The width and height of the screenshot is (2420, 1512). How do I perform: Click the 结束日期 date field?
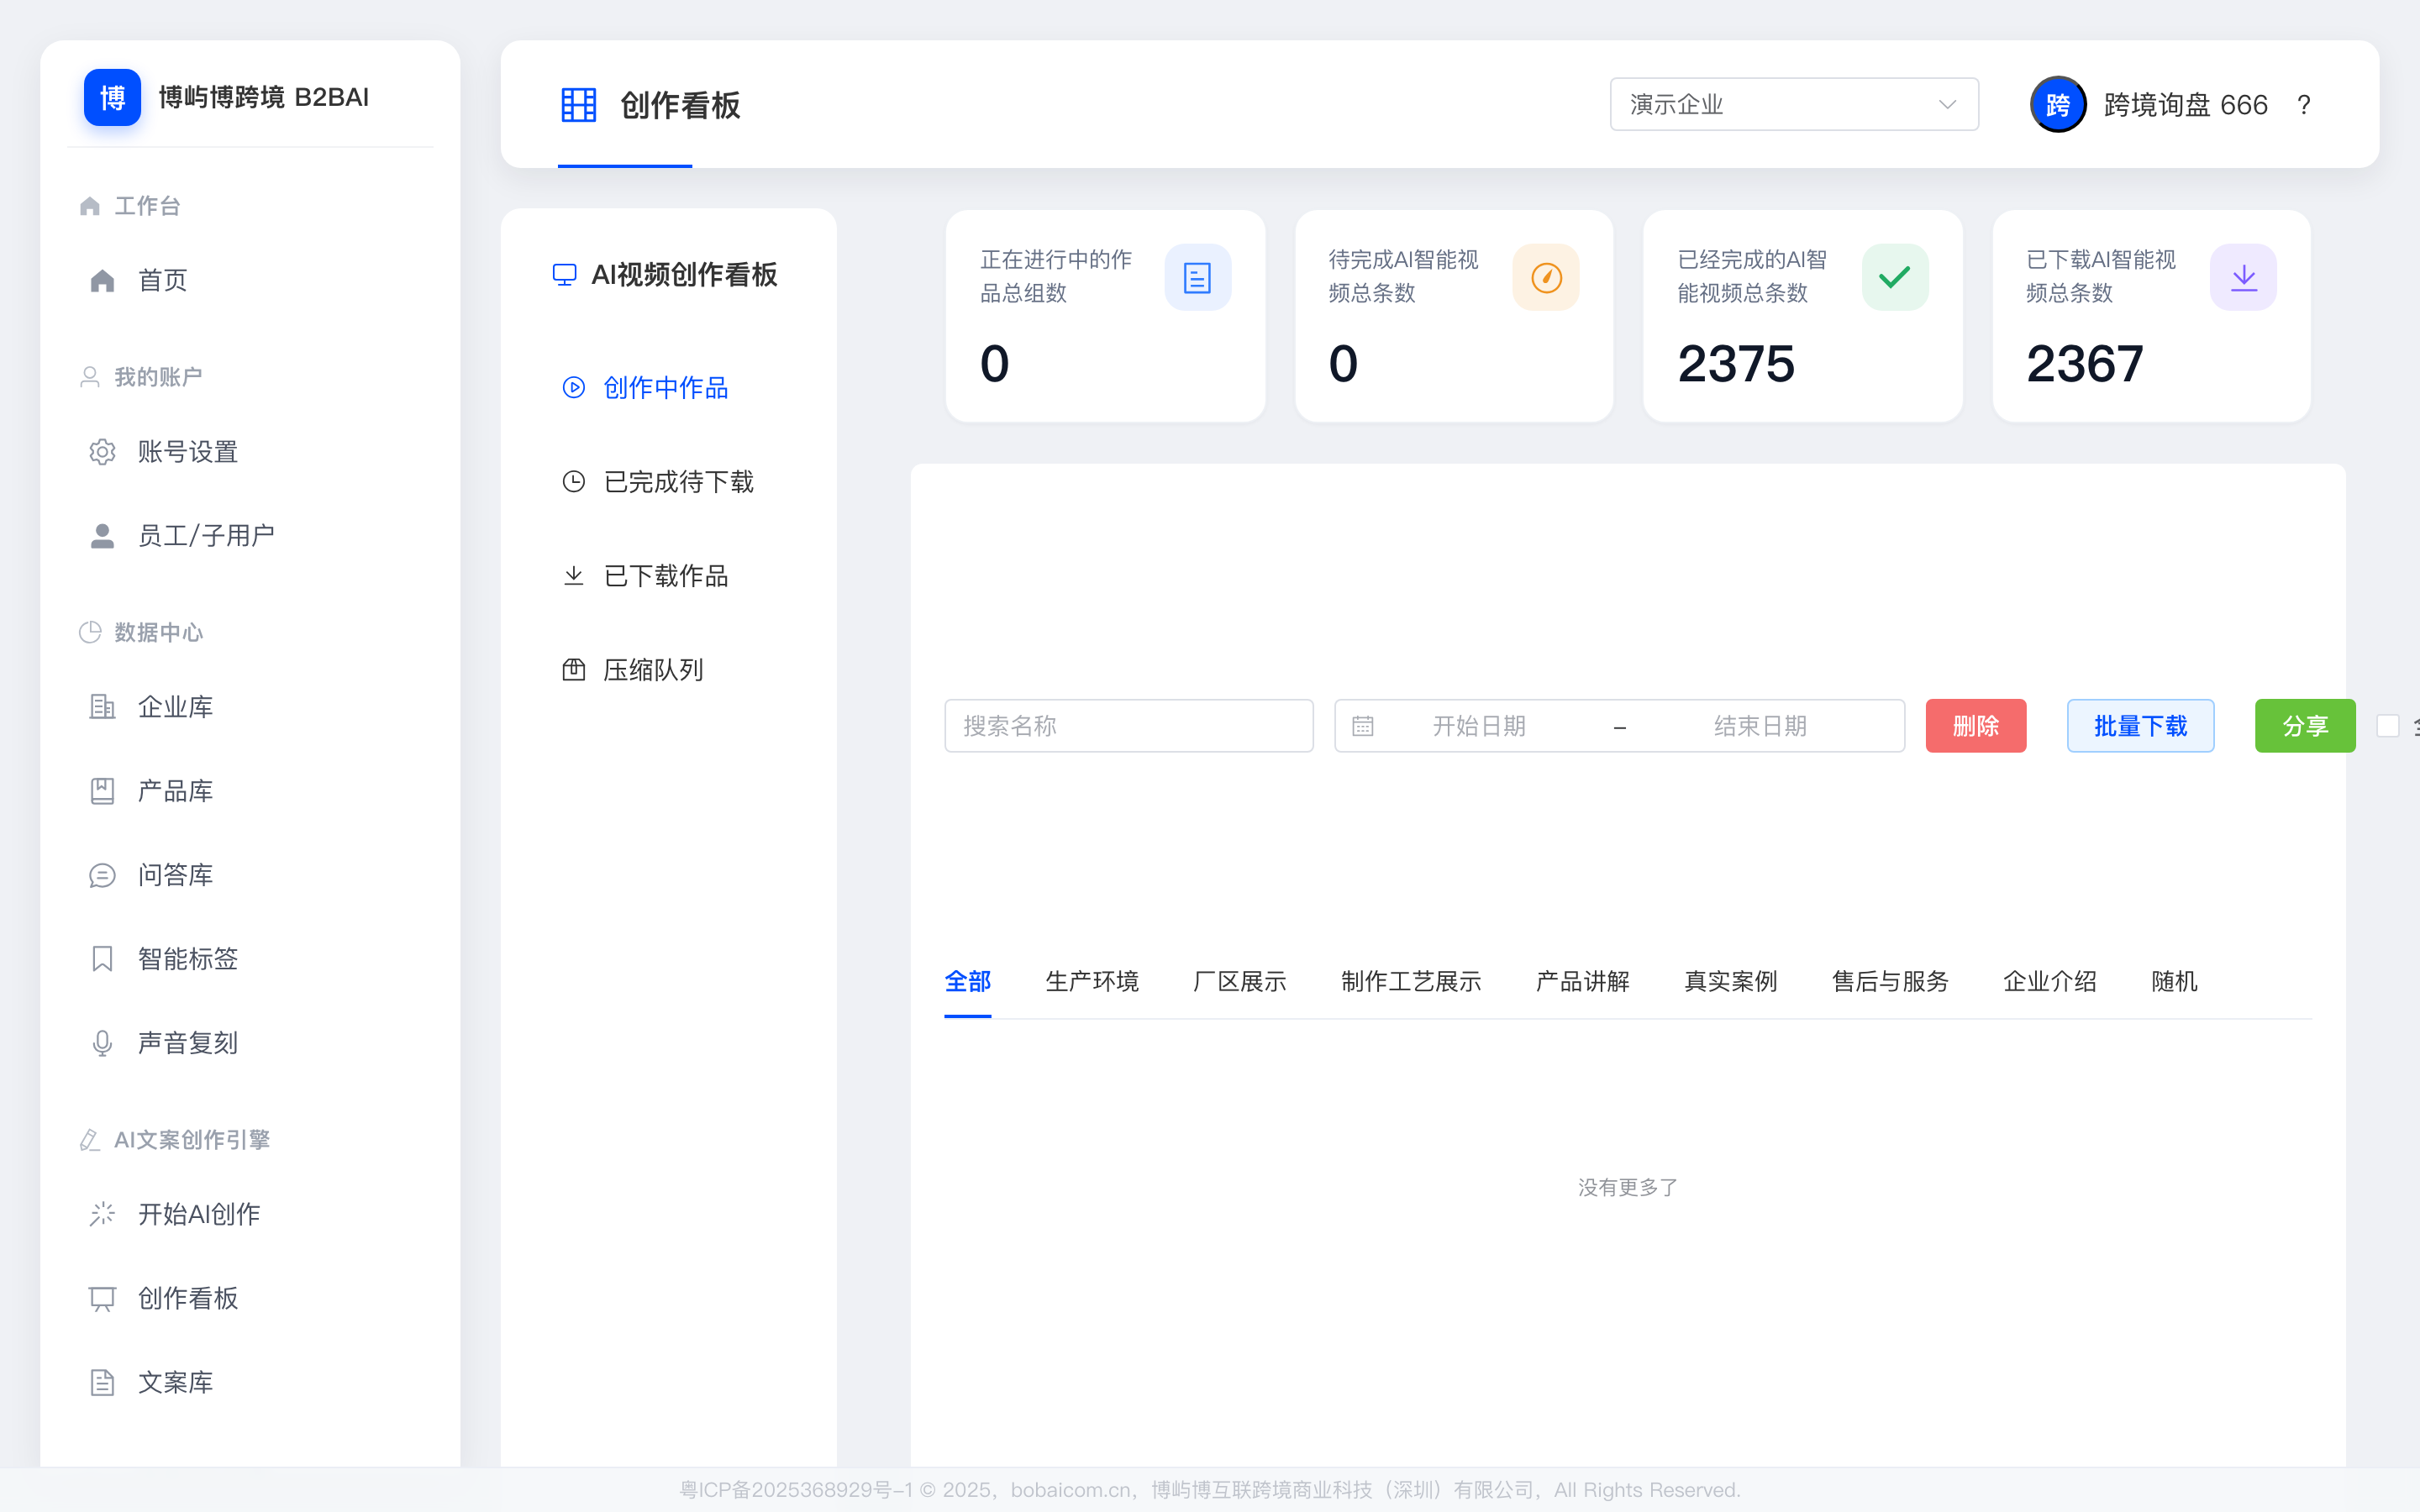pyautogui.click(x=1760, y=726)
